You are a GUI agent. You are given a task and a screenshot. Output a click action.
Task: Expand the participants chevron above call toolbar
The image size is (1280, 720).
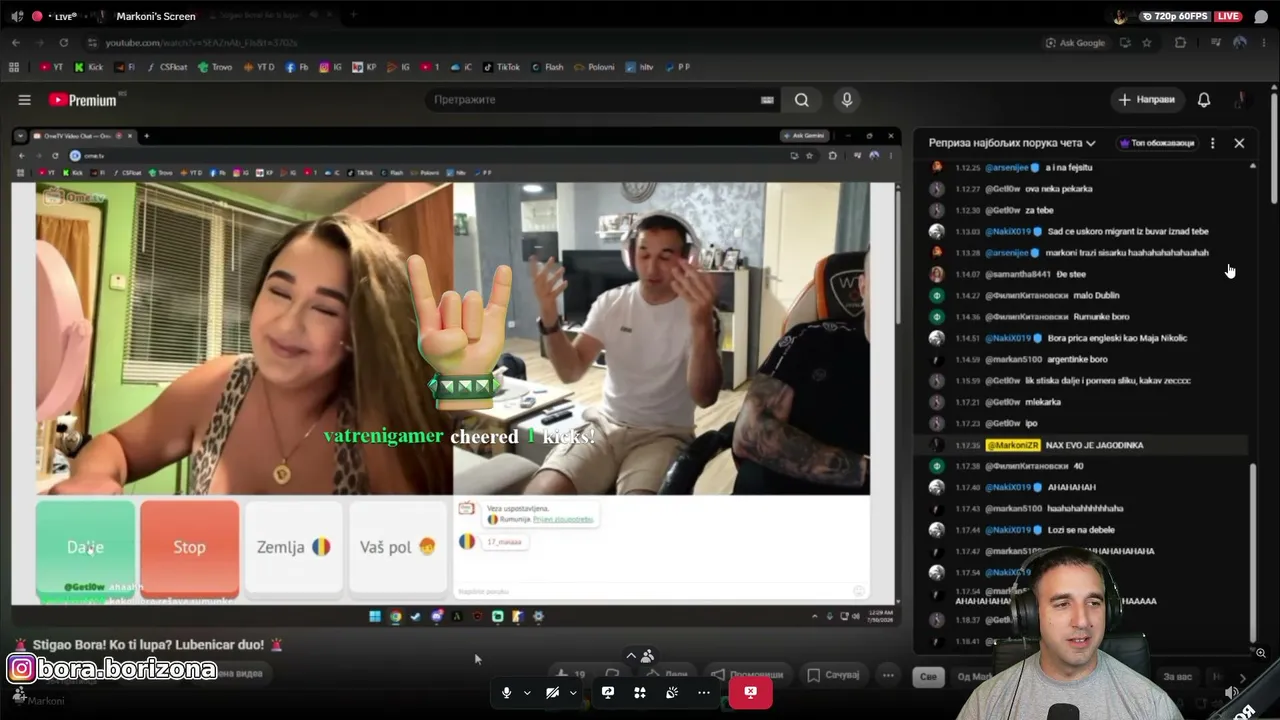point(630,656)
